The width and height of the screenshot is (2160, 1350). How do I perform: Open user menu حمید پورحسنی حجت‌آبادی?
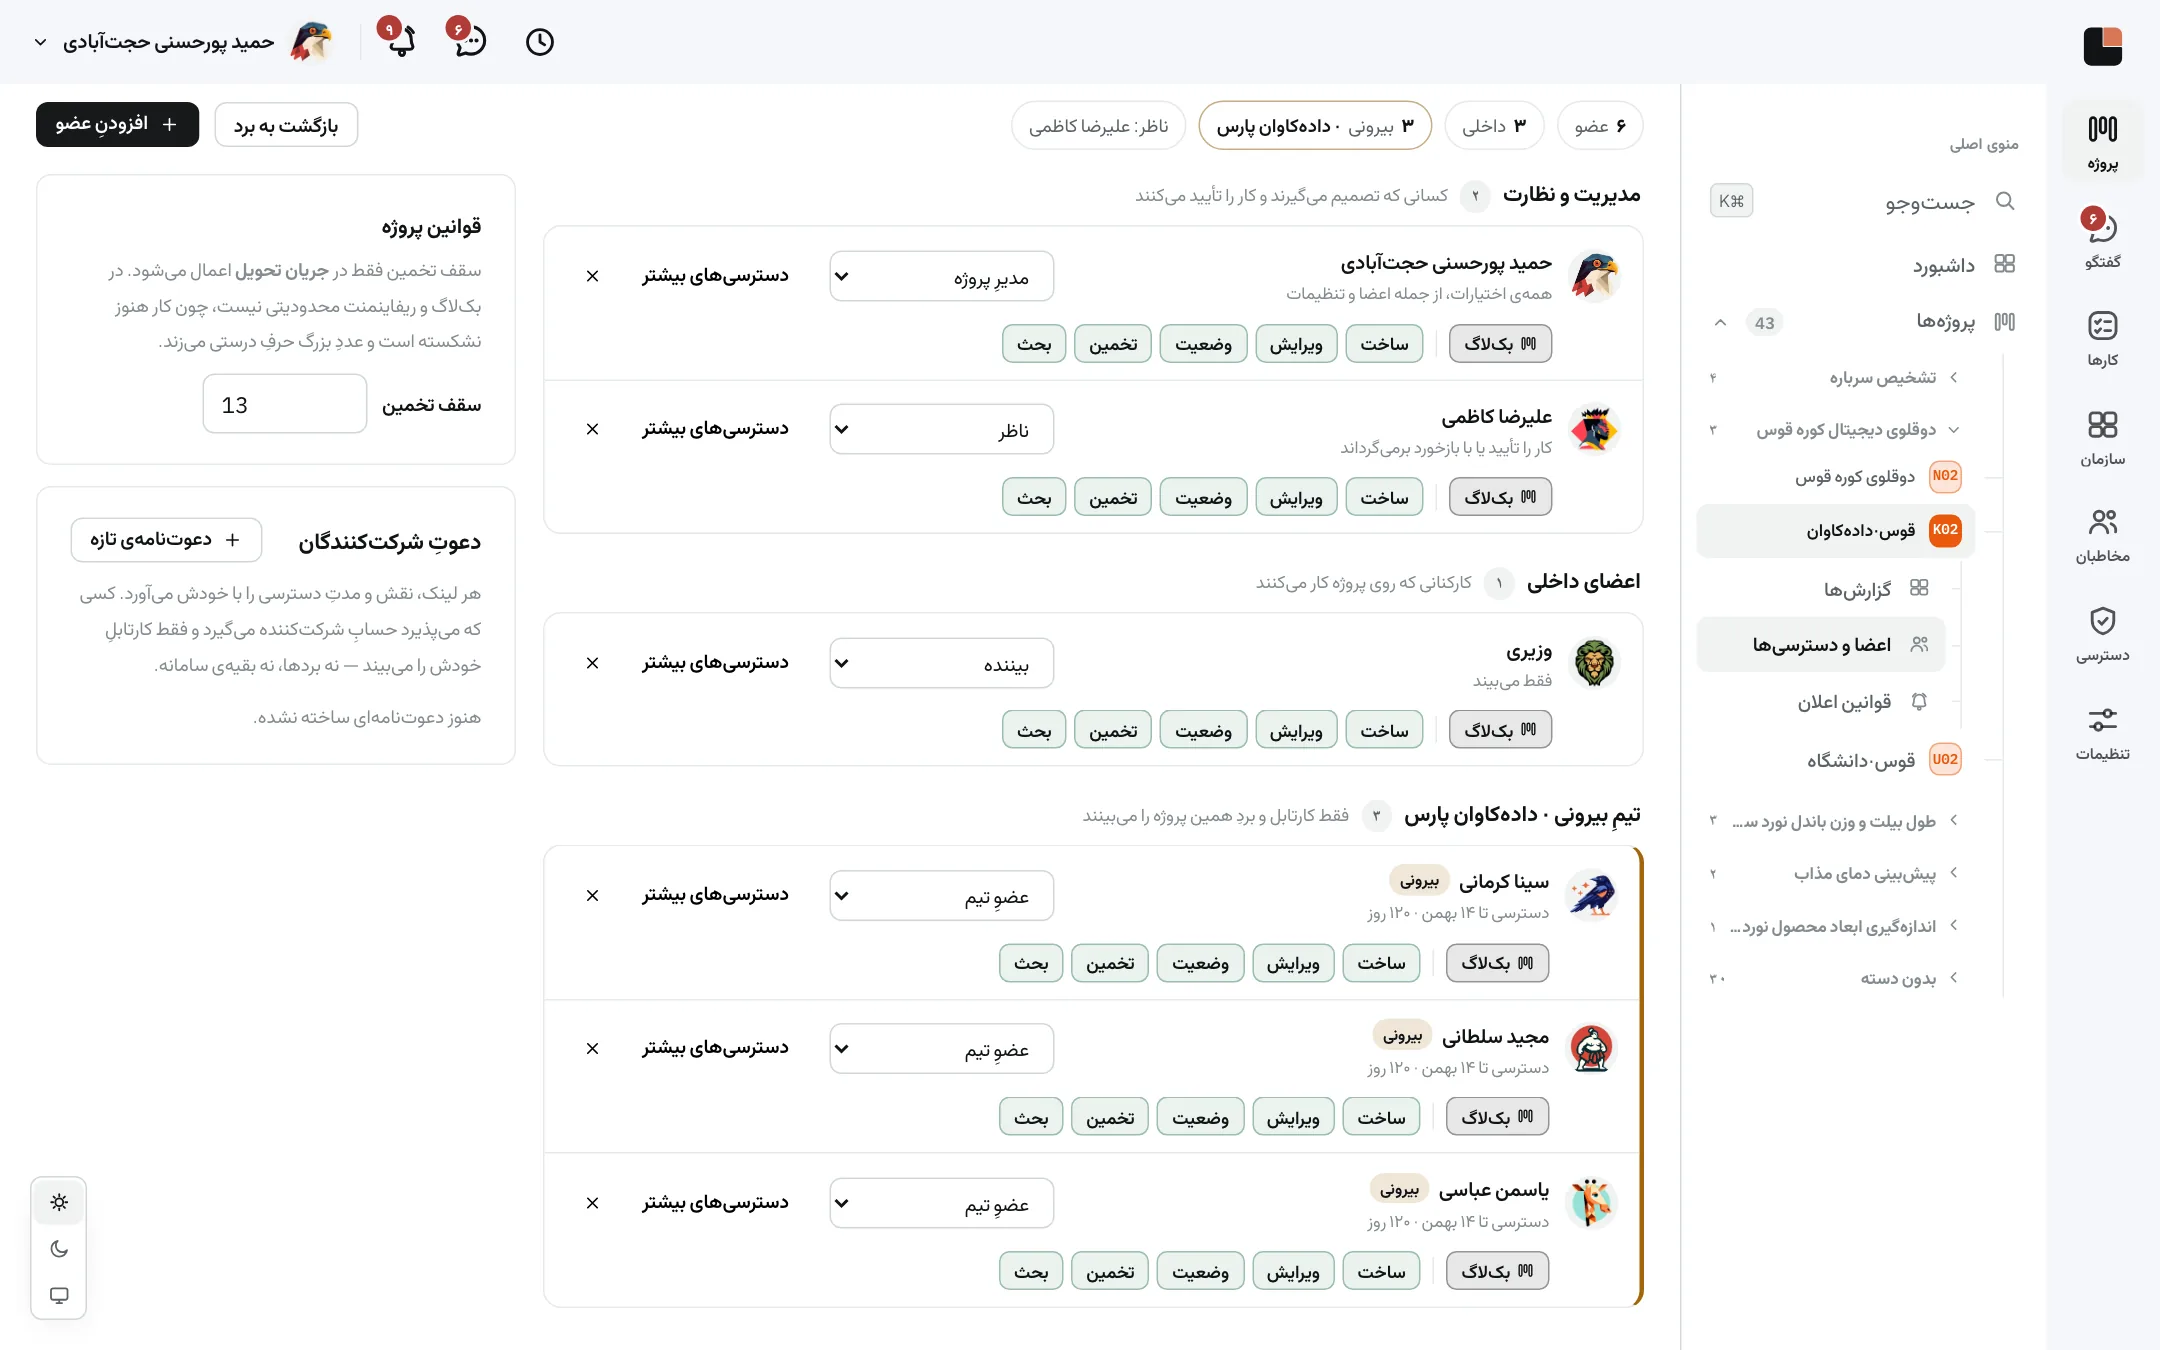[183, 42]
